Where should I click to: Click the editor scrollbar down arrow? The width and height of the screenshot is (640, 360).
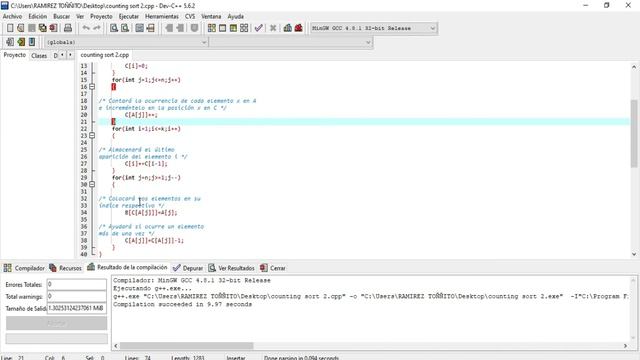click(634, 254)
